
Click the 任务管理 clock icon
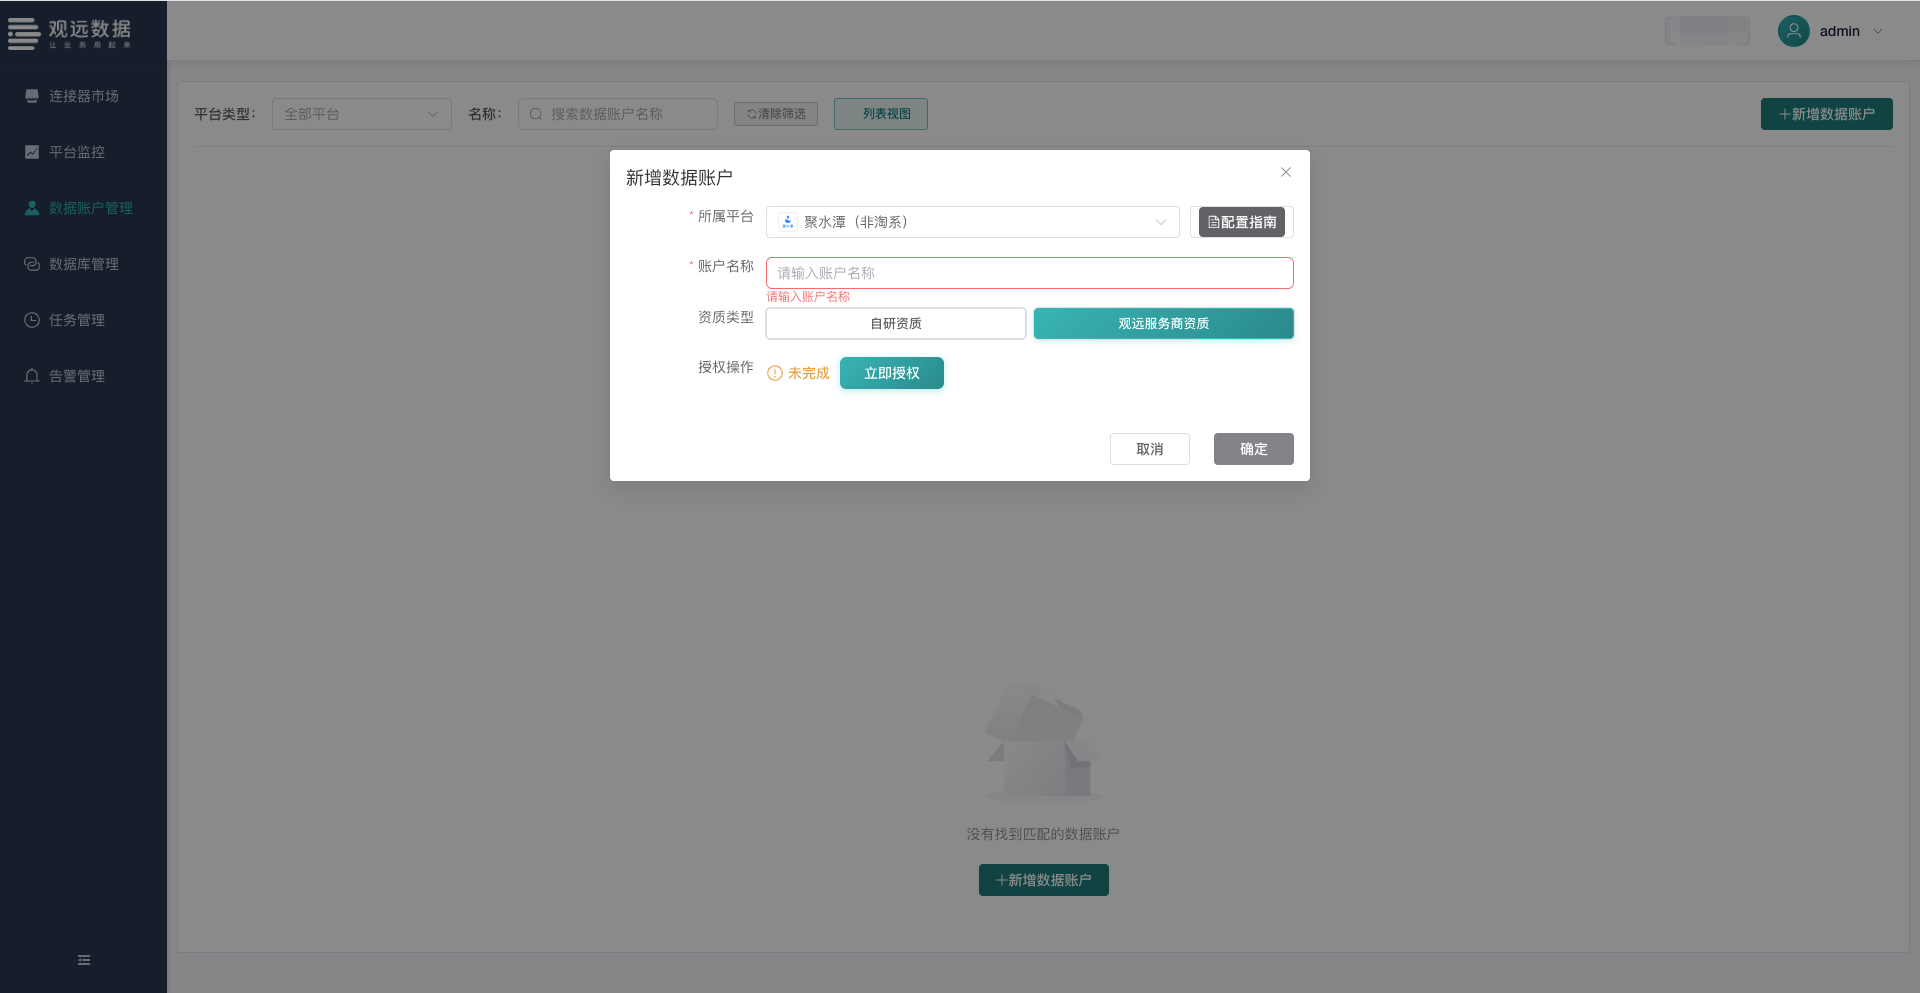[x=32, y=320]
